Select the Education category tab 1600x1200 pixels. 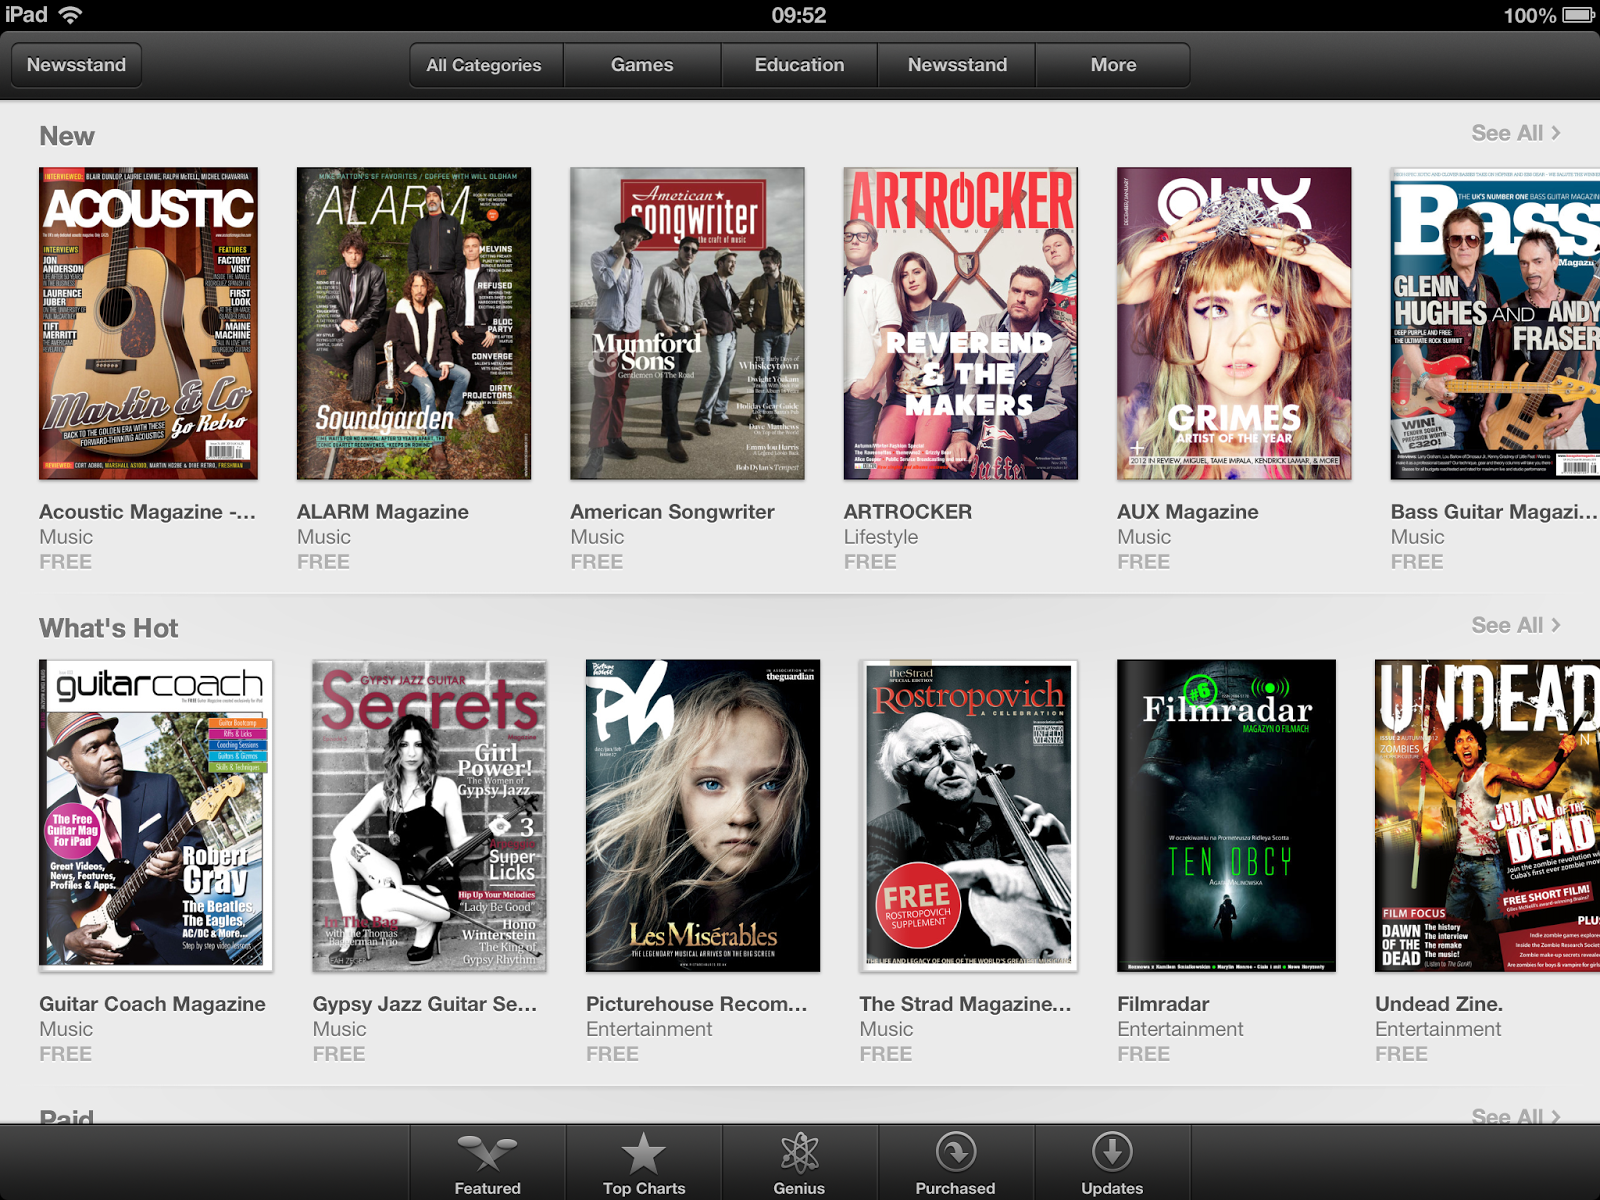(800, 65)
